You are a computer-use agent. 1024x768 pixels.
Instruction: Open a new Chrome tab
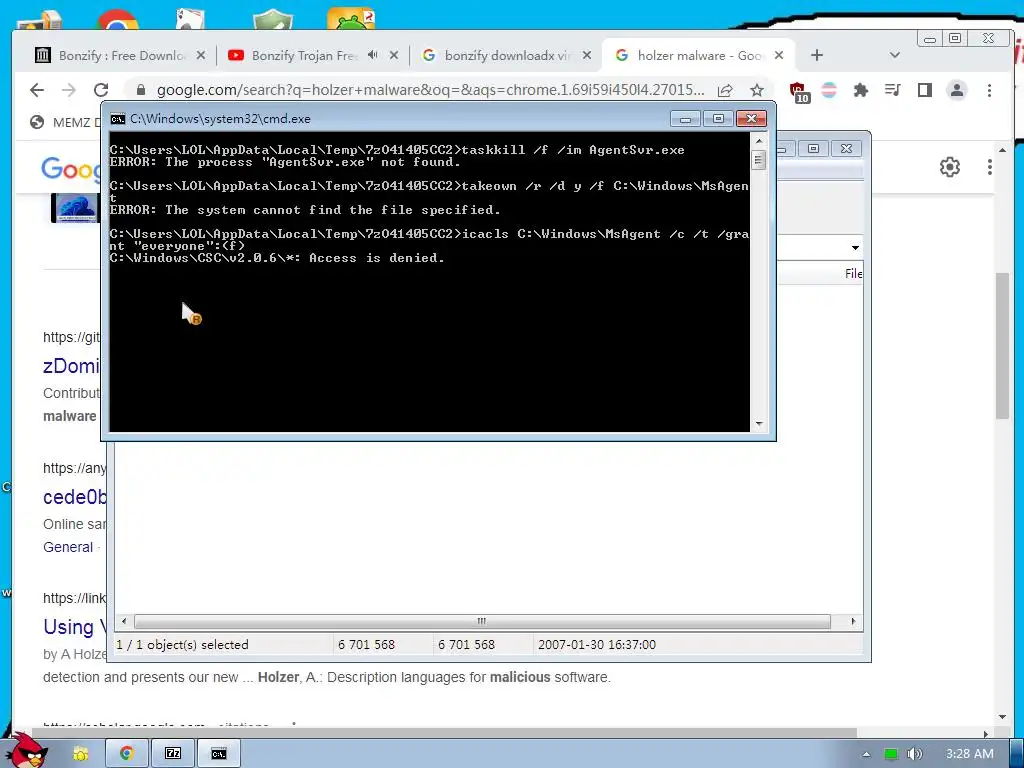816,56
